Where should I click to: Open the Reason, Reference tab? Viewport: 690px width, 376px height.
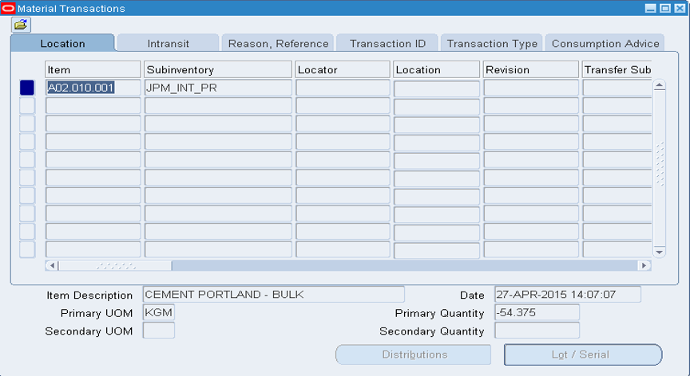coord(278,43)
